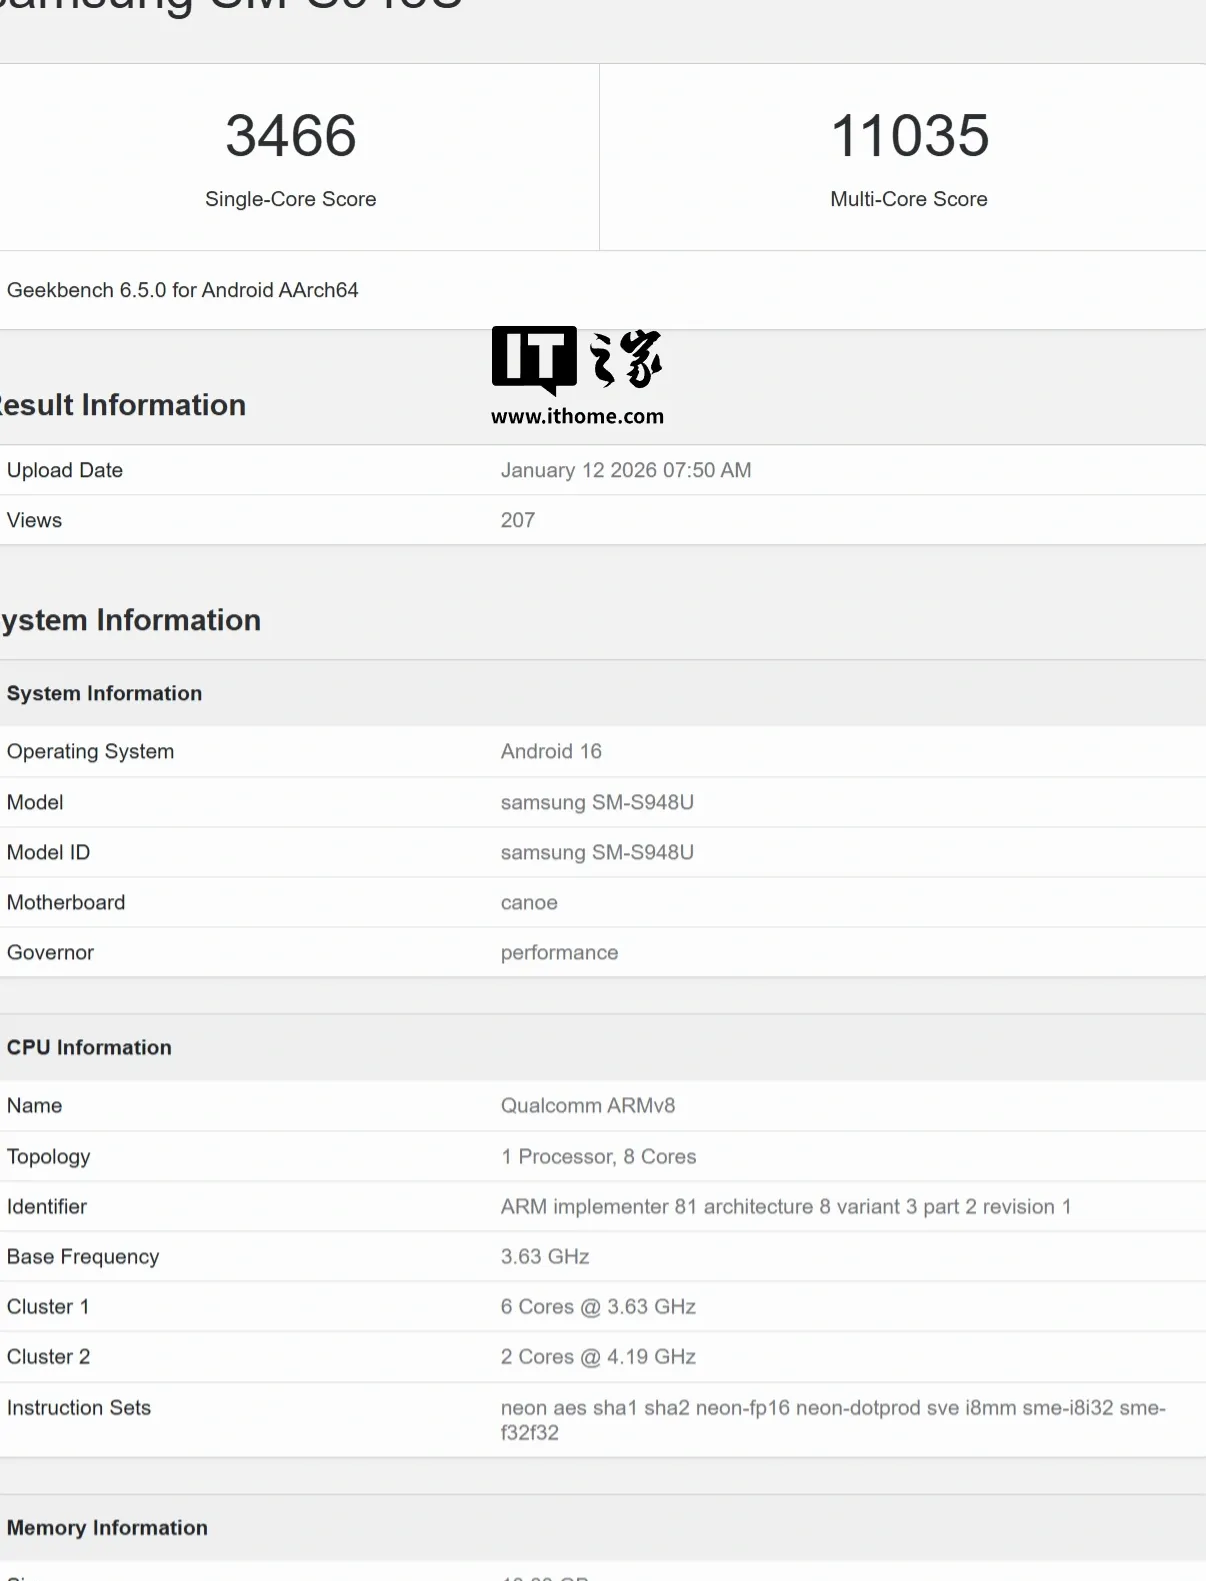This screenshot has height=1581, width=1206.
Task: Click the multi-core score 11035
Action: (909, 136)
